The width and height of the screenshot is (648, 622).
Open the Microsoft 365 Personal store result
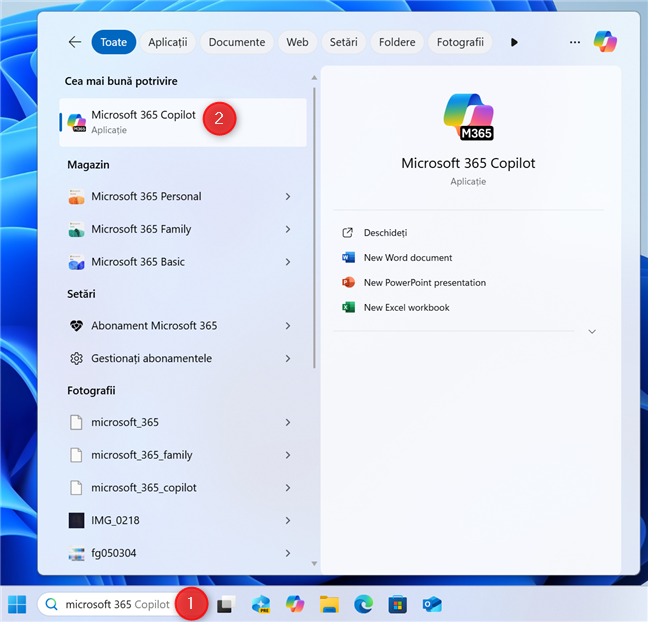pos(183,196)
